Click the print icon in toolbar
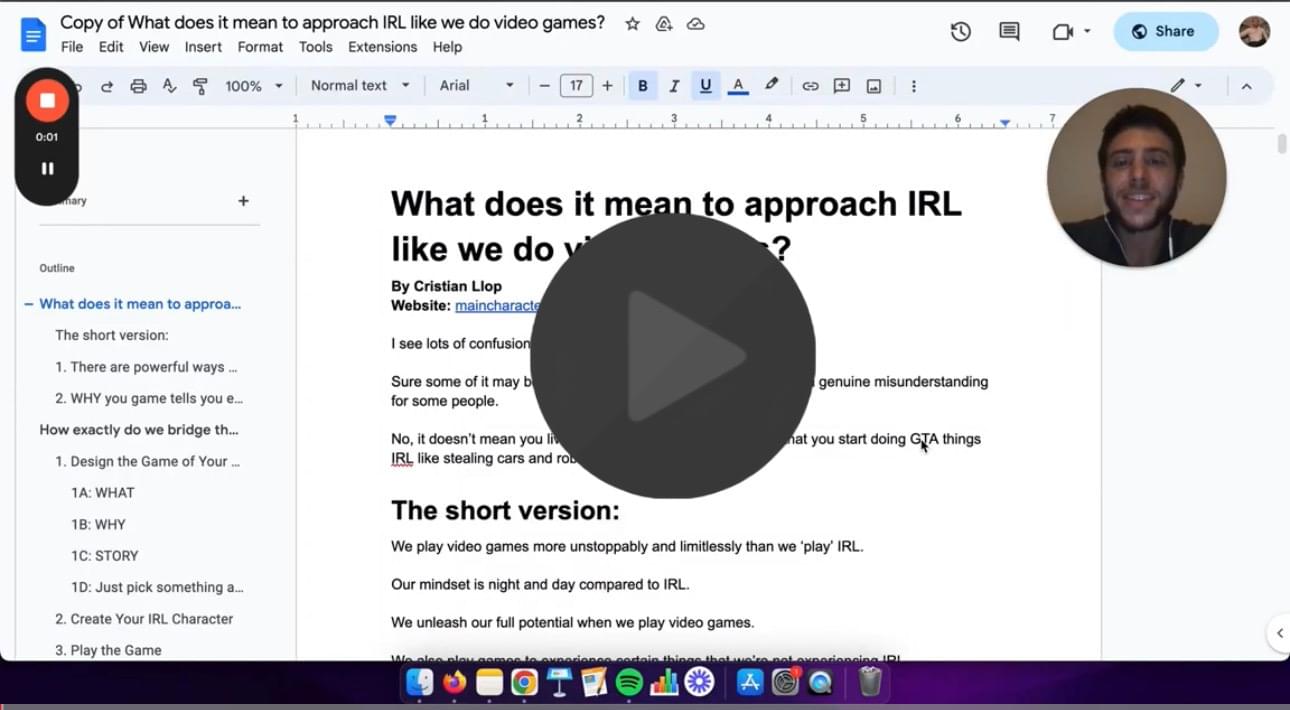 138,86
